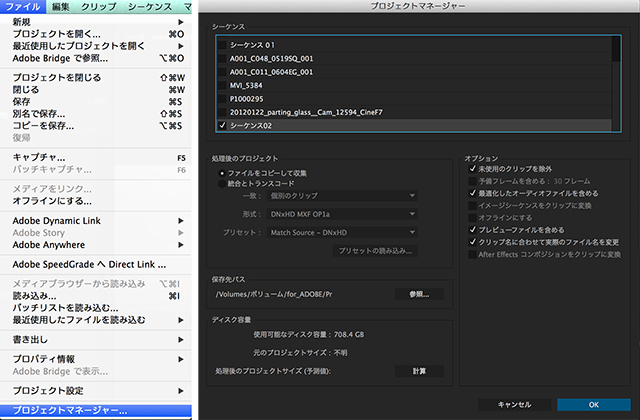Open the ファイル menu in the menu bar
640x420 pixels.
click(22, 7)
